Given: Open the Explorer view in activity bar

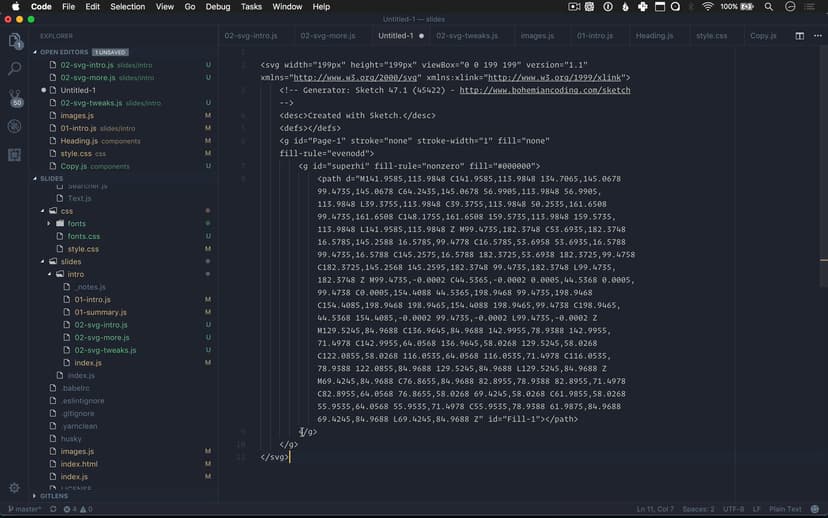Looking at the screenshot, I should click(15, 41).
